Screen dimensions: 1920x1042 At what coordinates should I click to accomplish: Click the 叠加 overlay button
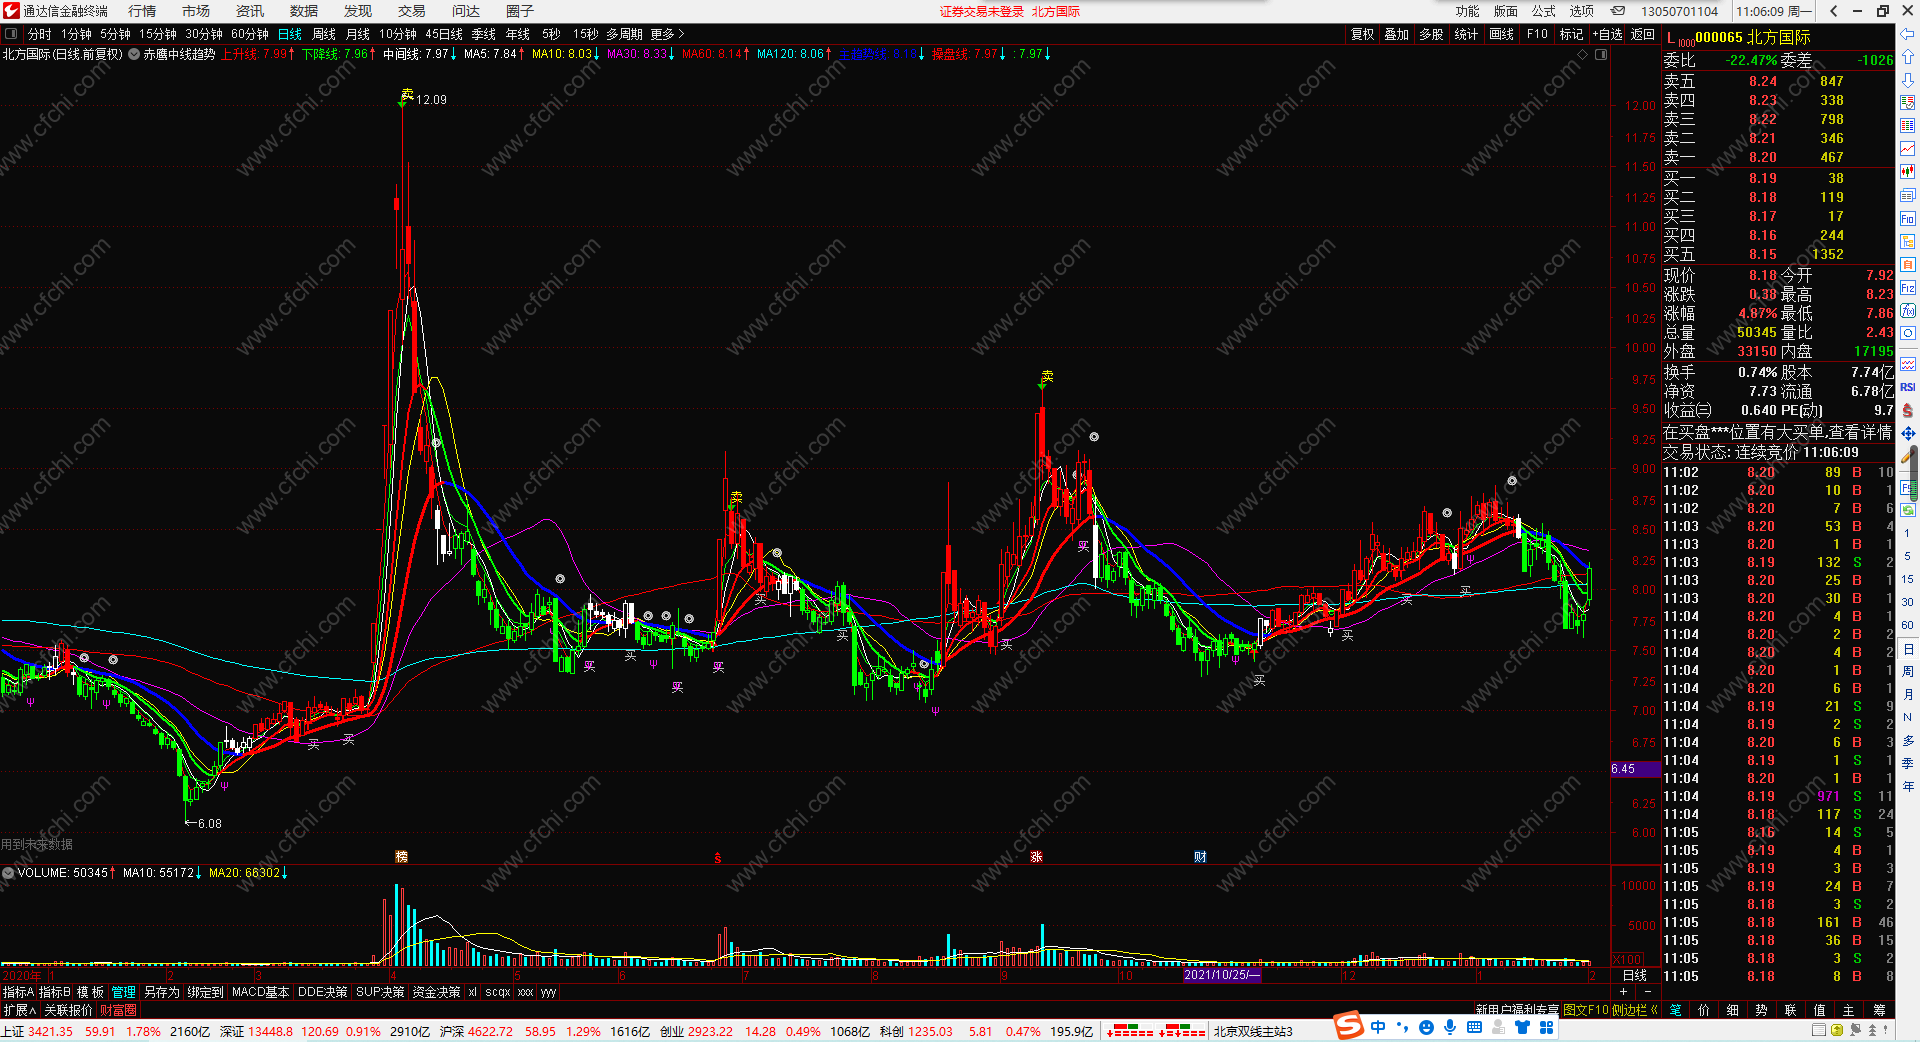[x=1396, y=34]
